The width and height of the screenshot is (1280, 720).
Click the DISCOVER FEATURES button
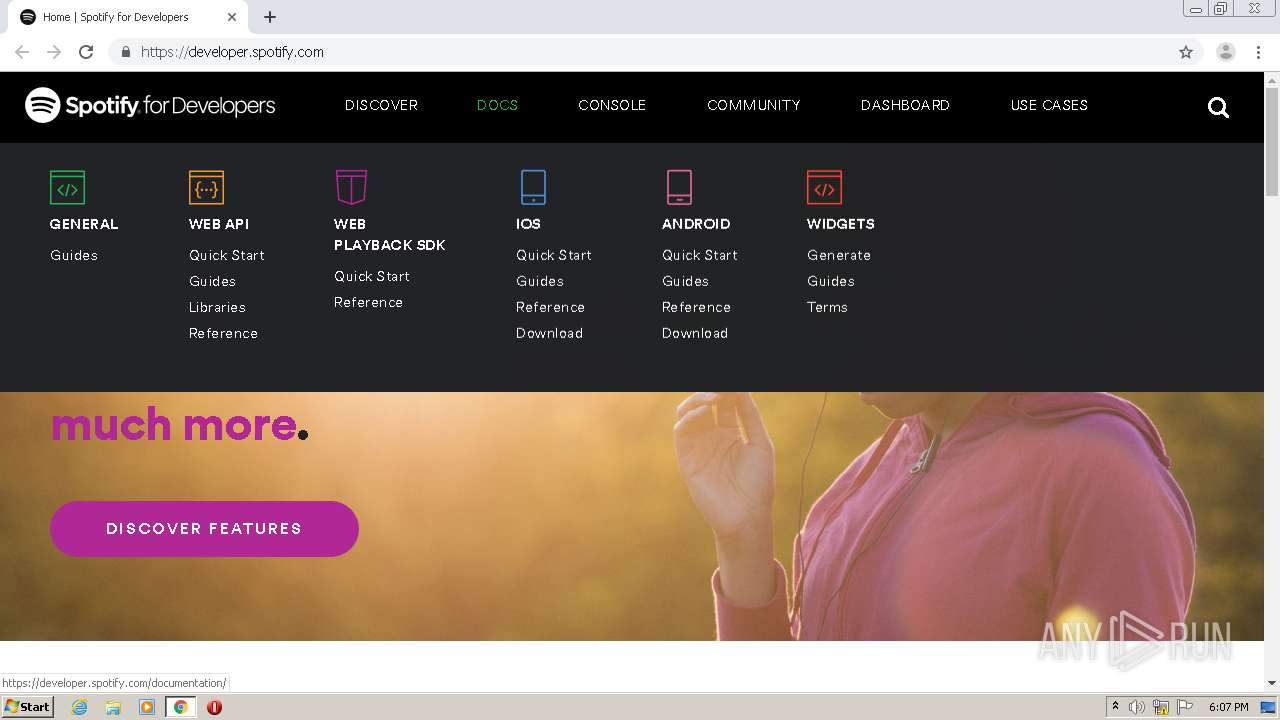[204, 529]
